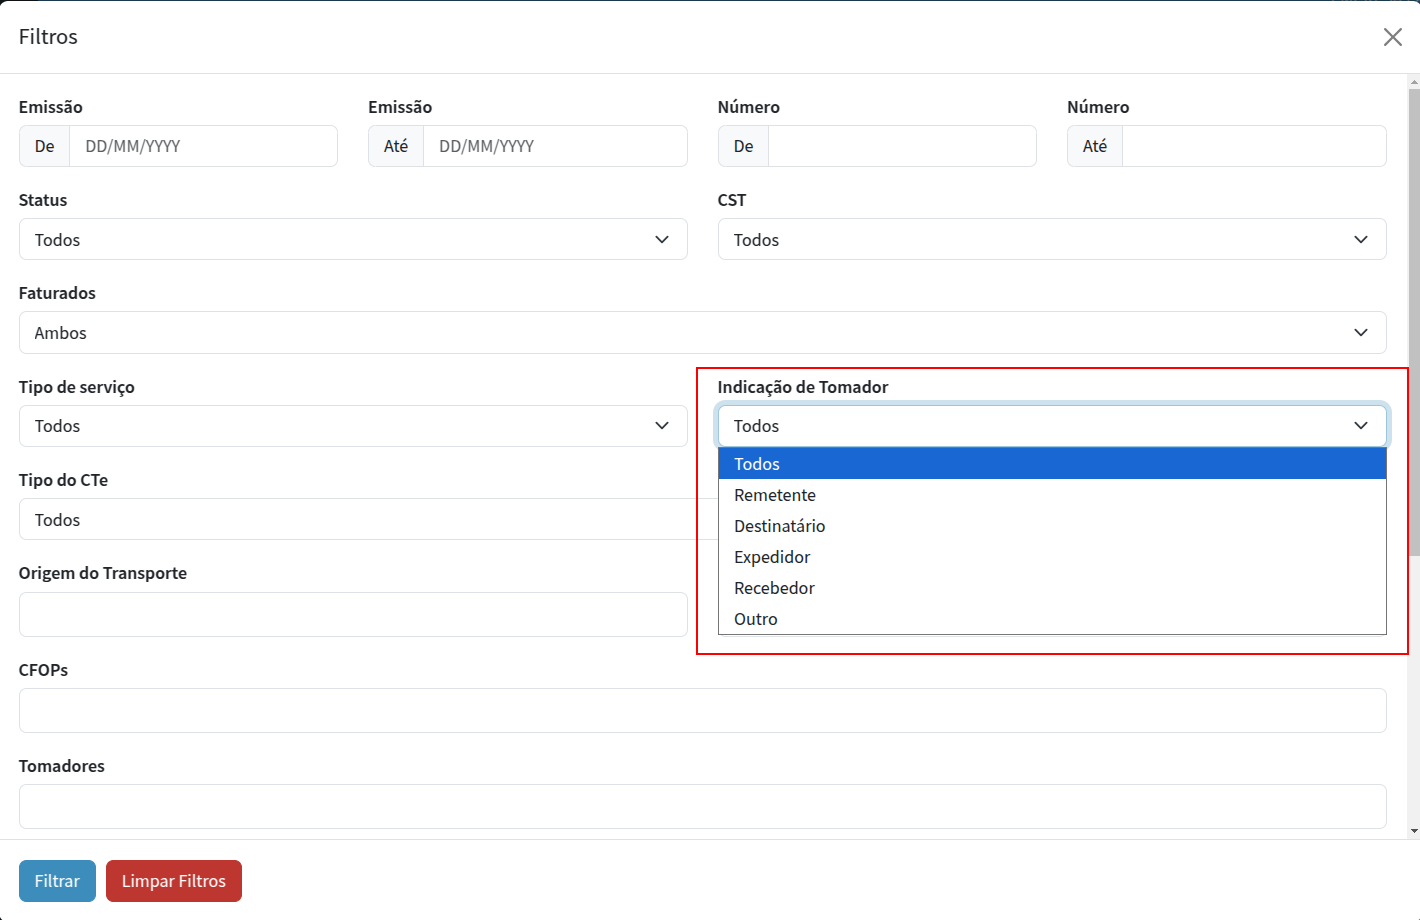This screenshot has height=920, width=1420.
Task: Focus the Emissão De date field
Action: pyautogui.click(x=203, y=146)
